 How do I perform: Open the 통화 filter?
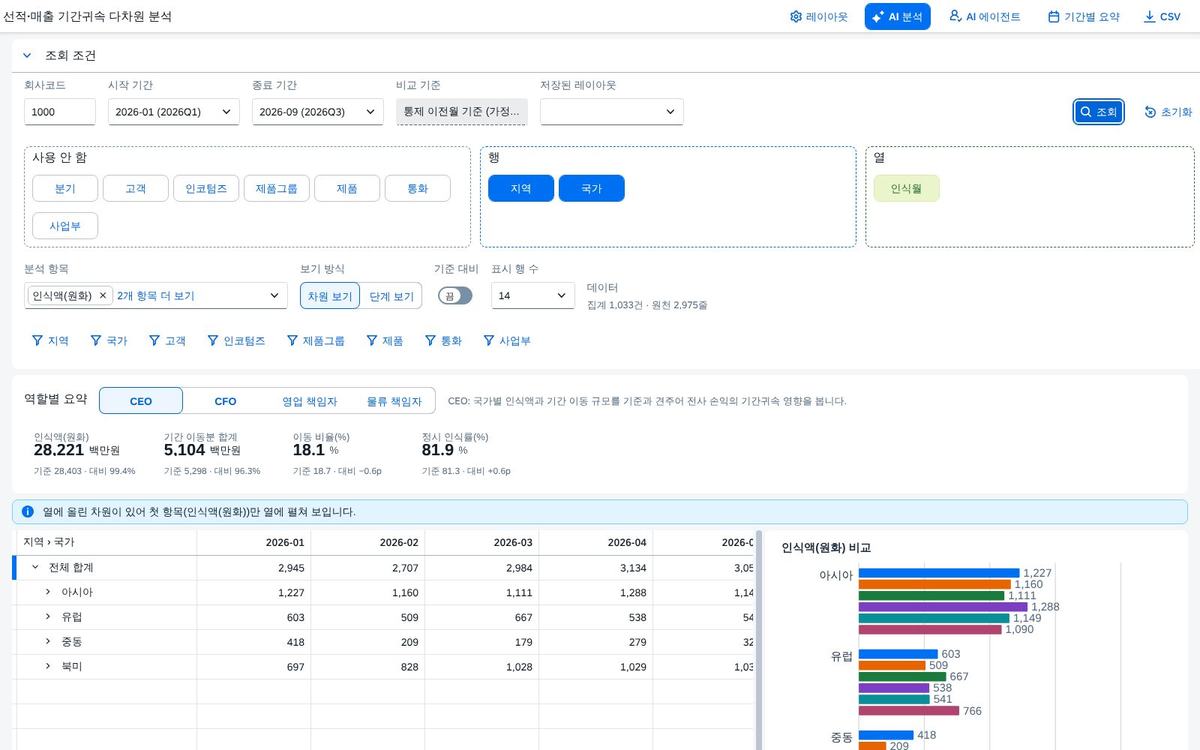click(443, 341)
